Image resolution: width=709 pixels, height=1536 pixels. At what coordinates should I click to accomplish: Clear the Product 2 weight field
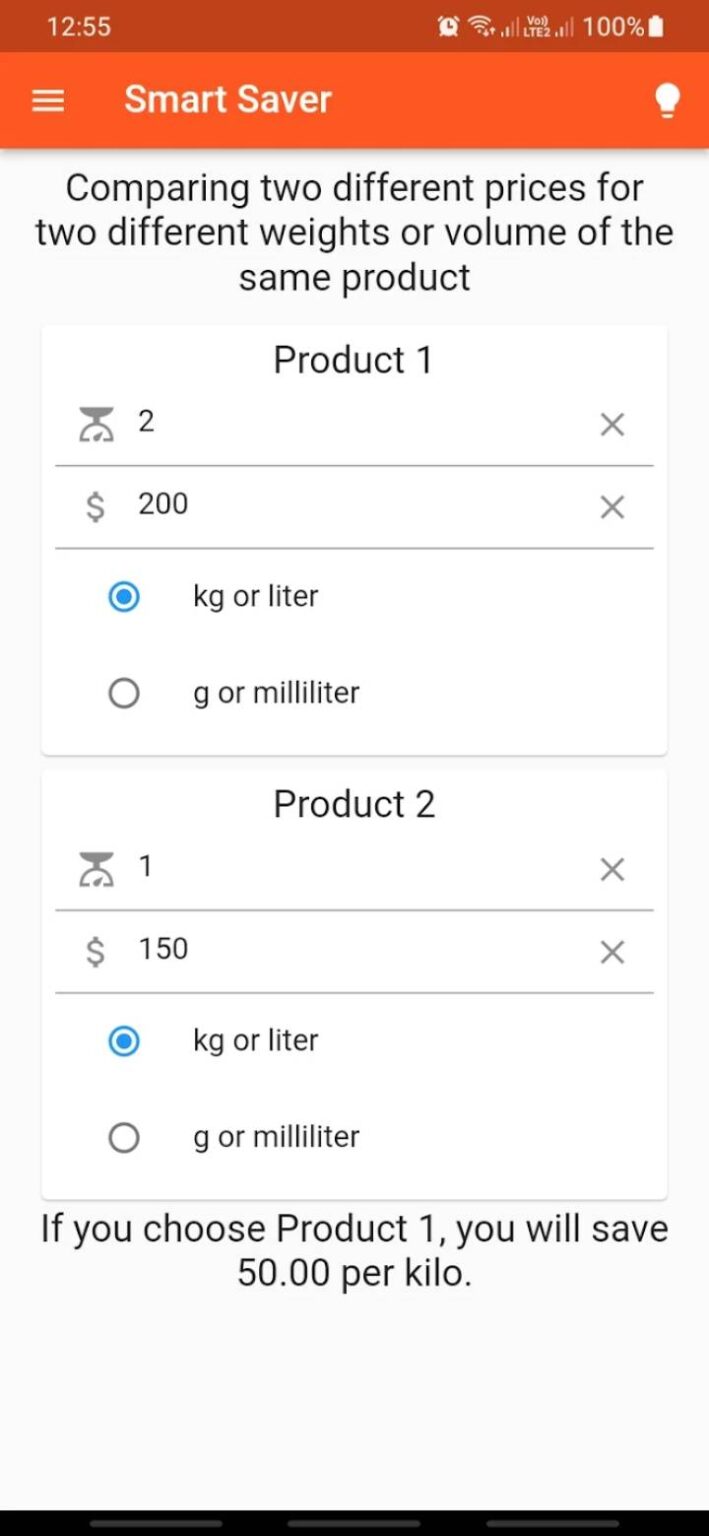(x=612, y=869)
